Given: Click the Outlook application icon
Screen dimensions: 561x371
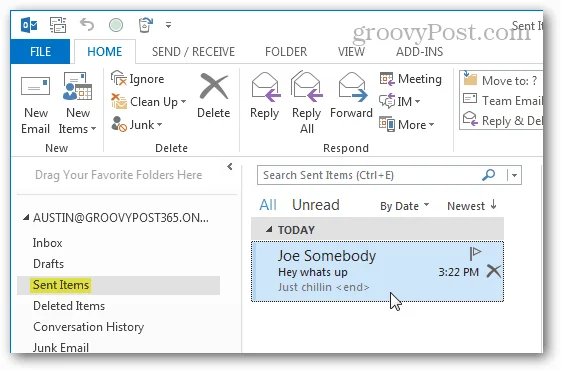Looking at the screenshot, I should [x=29, y=25].
